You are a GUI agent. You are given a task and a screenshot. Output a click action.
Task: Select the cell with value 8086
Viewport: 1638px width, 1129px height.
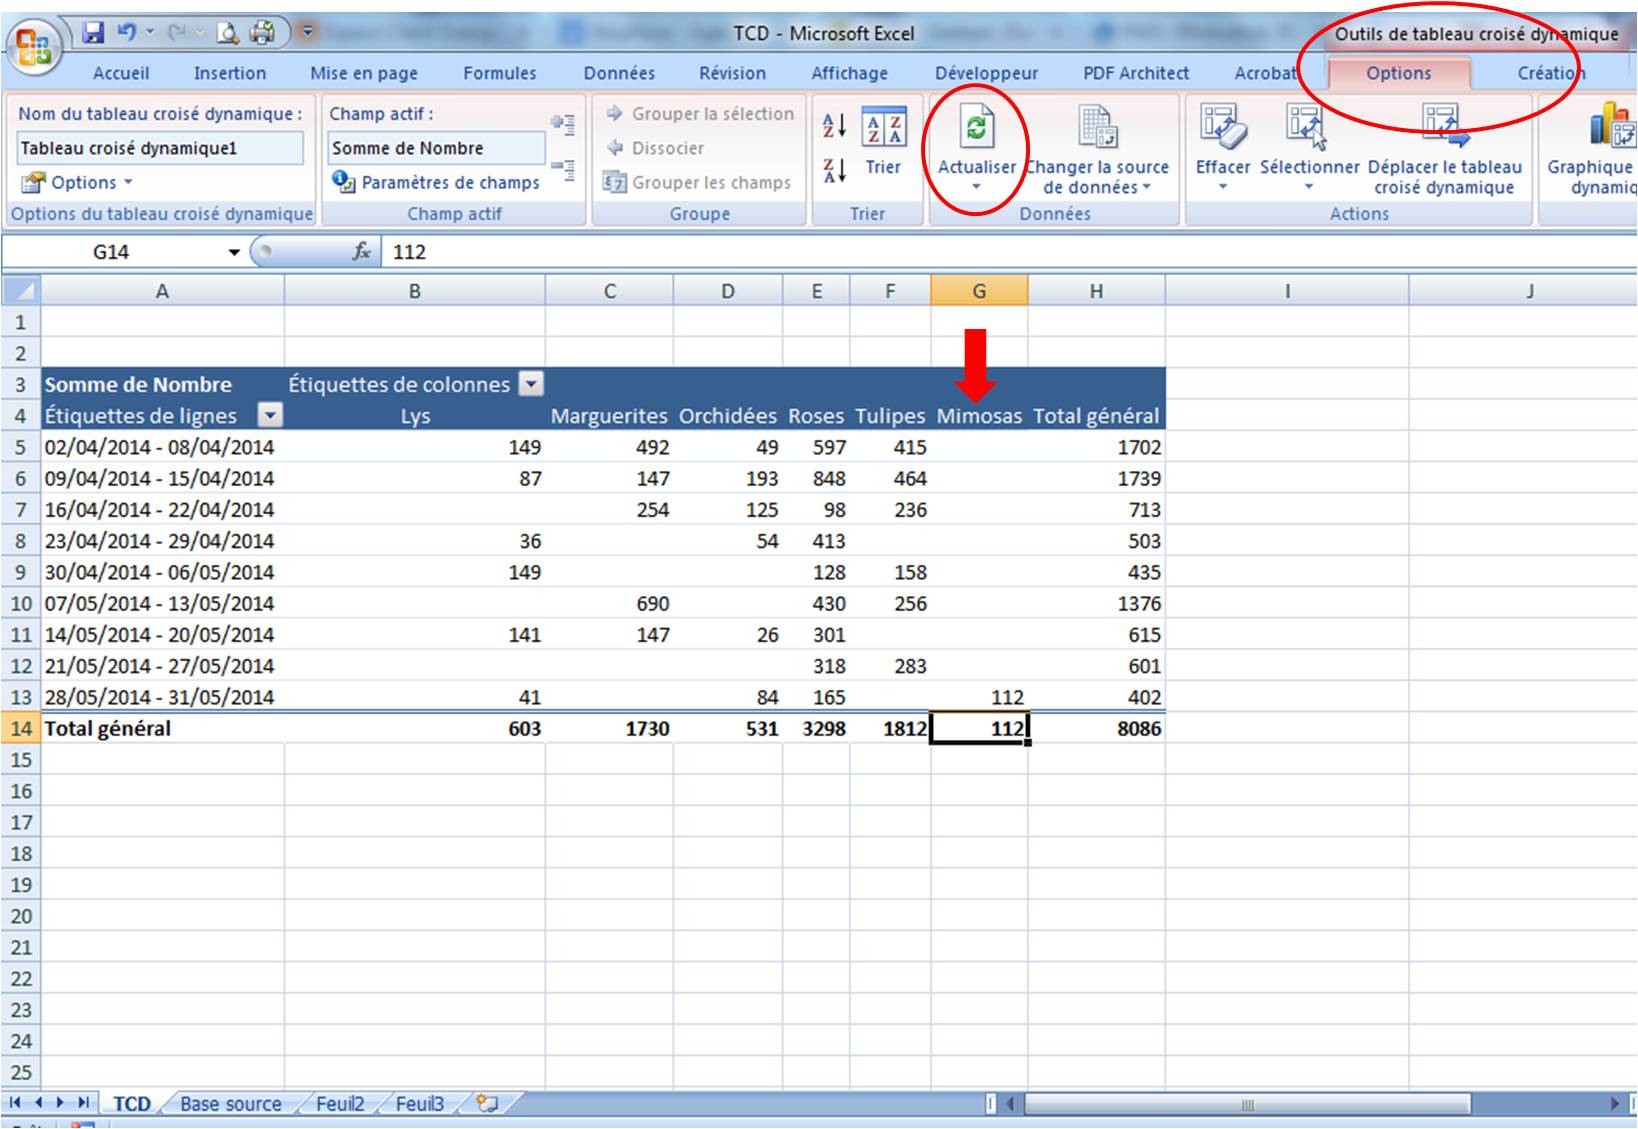pos(1096,728)
